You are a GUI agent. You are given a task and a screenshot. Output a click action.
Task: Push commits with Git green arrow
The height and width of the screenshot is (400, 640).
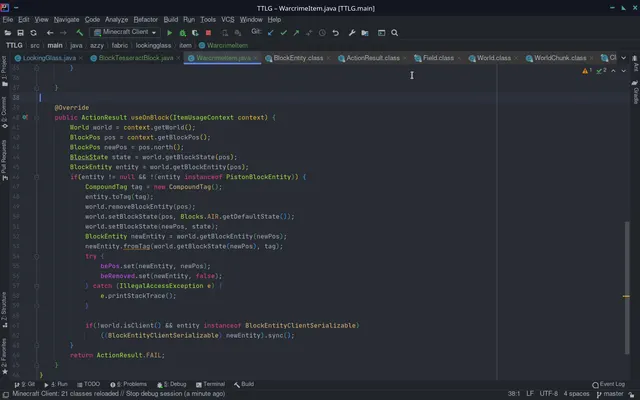[296, 33]
